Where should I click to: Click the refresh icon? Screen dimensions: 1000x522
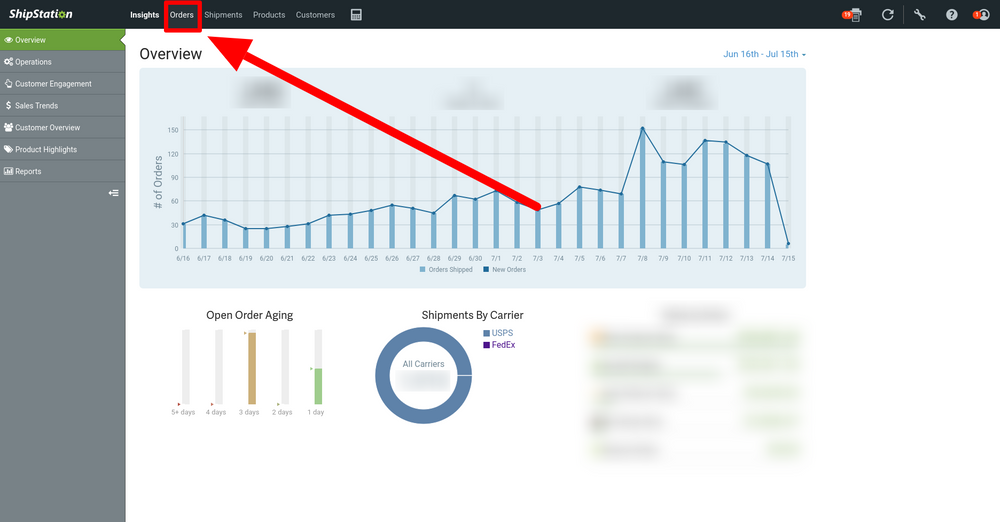tap(887, 15)
